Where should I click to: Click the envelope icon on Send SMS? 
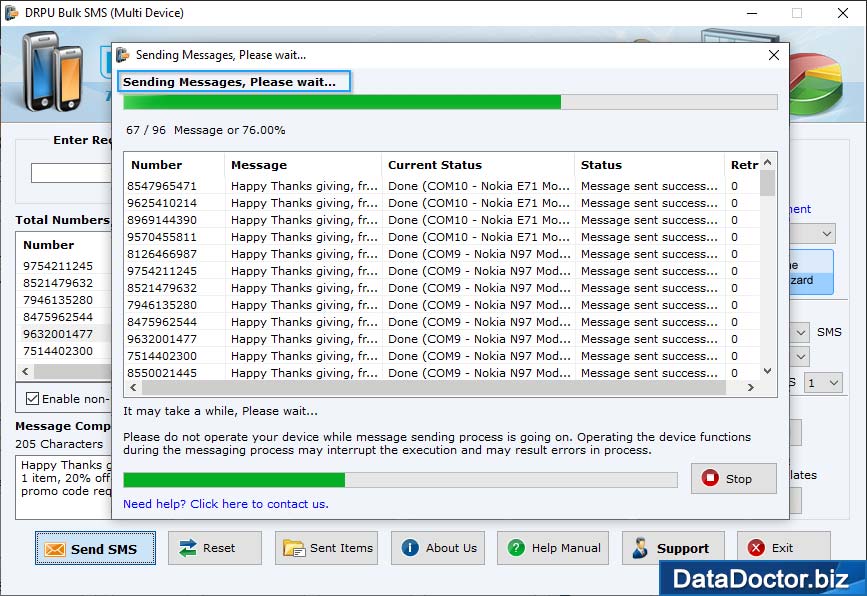click(55, 549)
